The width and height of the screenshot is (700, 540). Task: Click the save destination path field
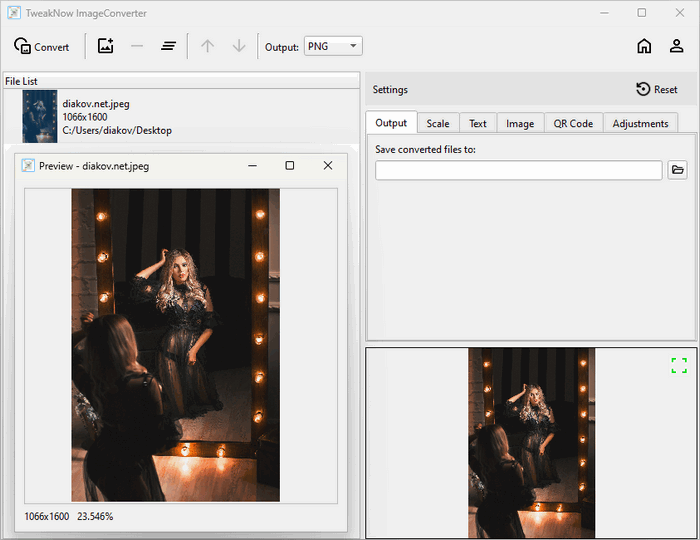(x=518, y=170)
